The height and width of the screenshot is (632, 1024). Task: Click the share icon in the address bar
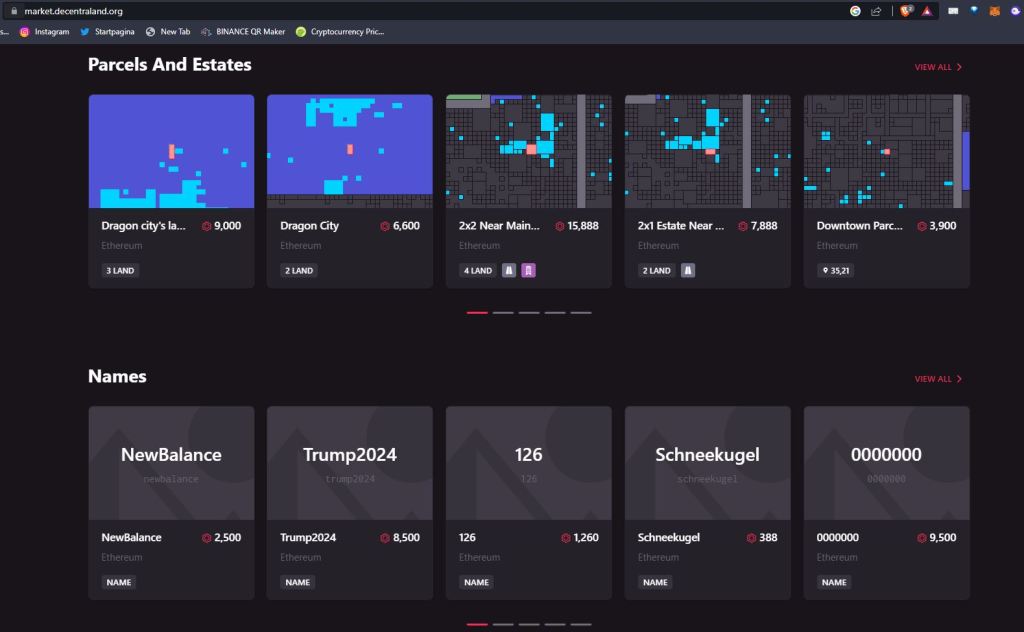[x=876, y=11]
